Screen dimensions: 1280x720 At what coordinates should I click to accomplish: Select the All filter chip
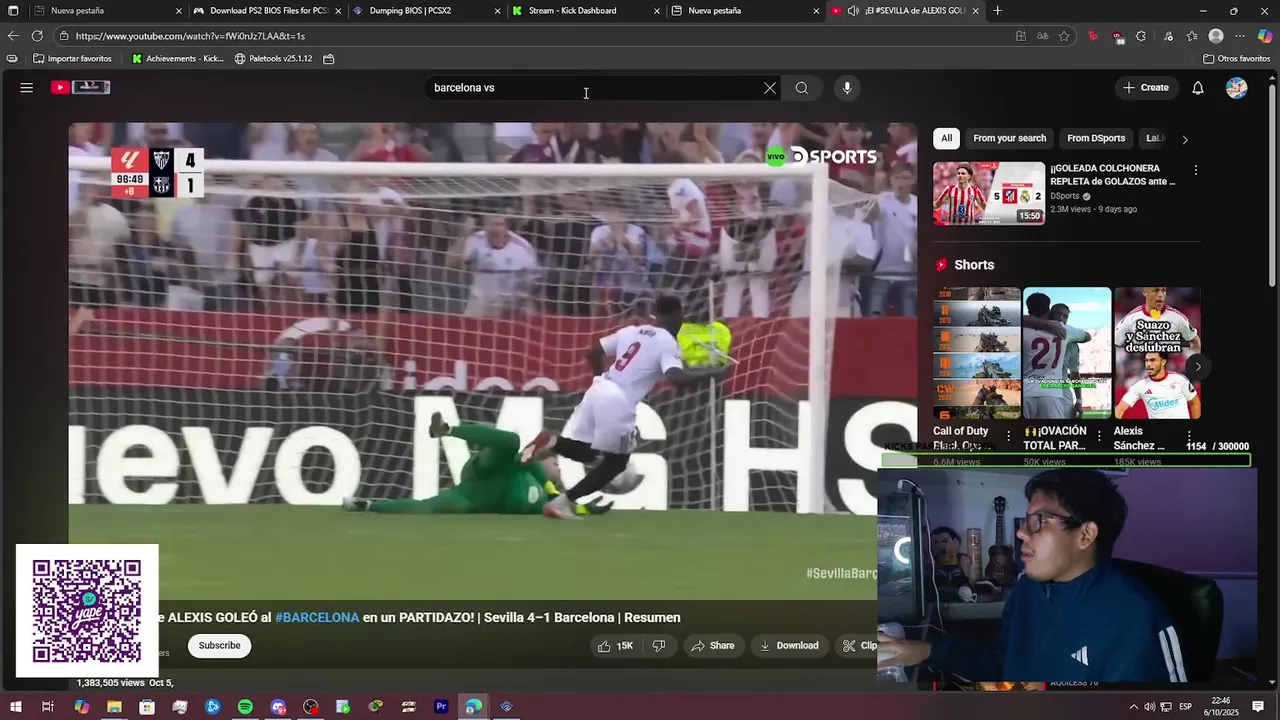[x=946, y=139]
